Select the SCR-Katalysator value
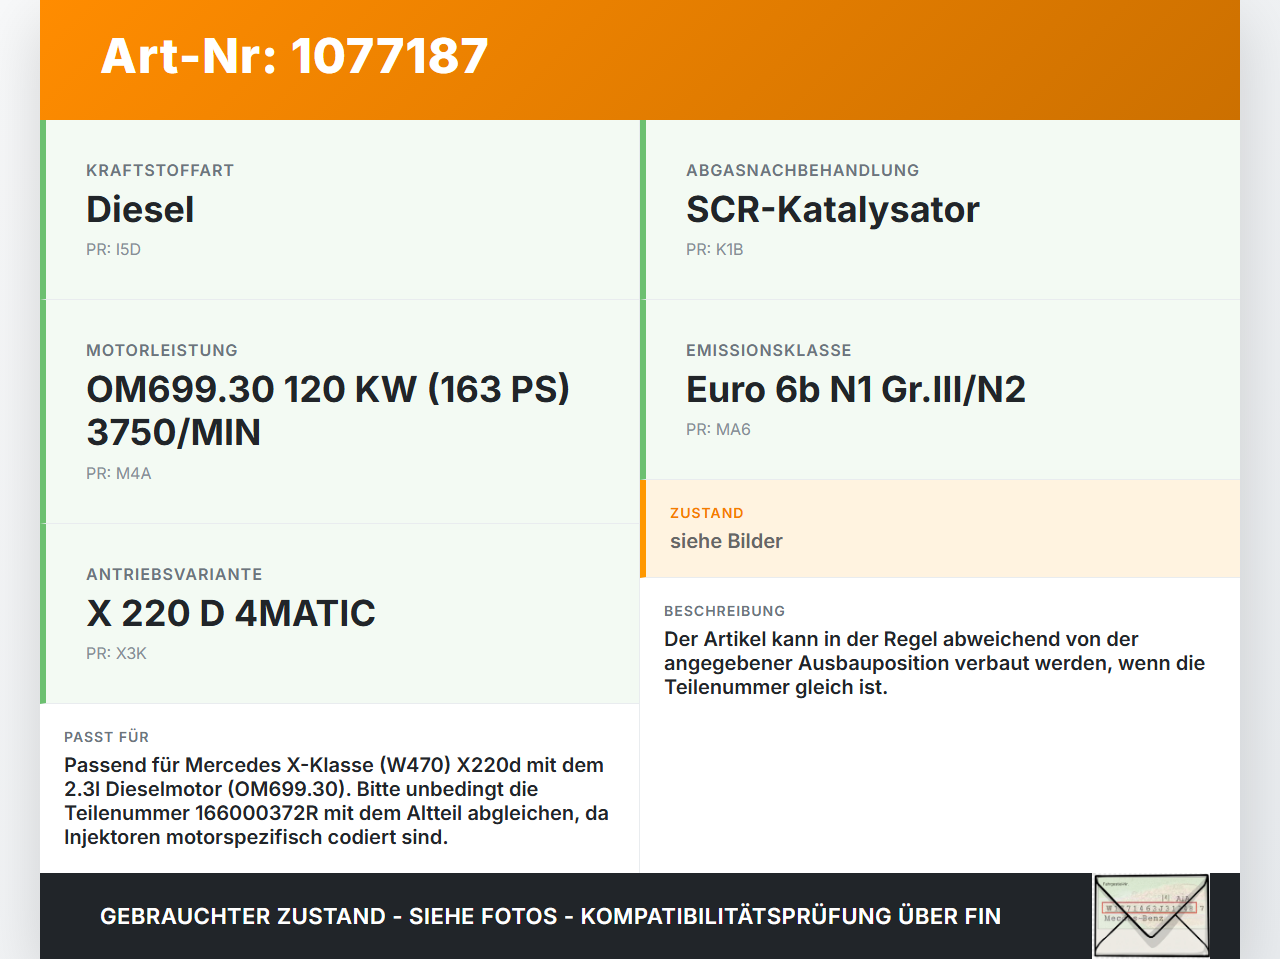 (832, 209)
